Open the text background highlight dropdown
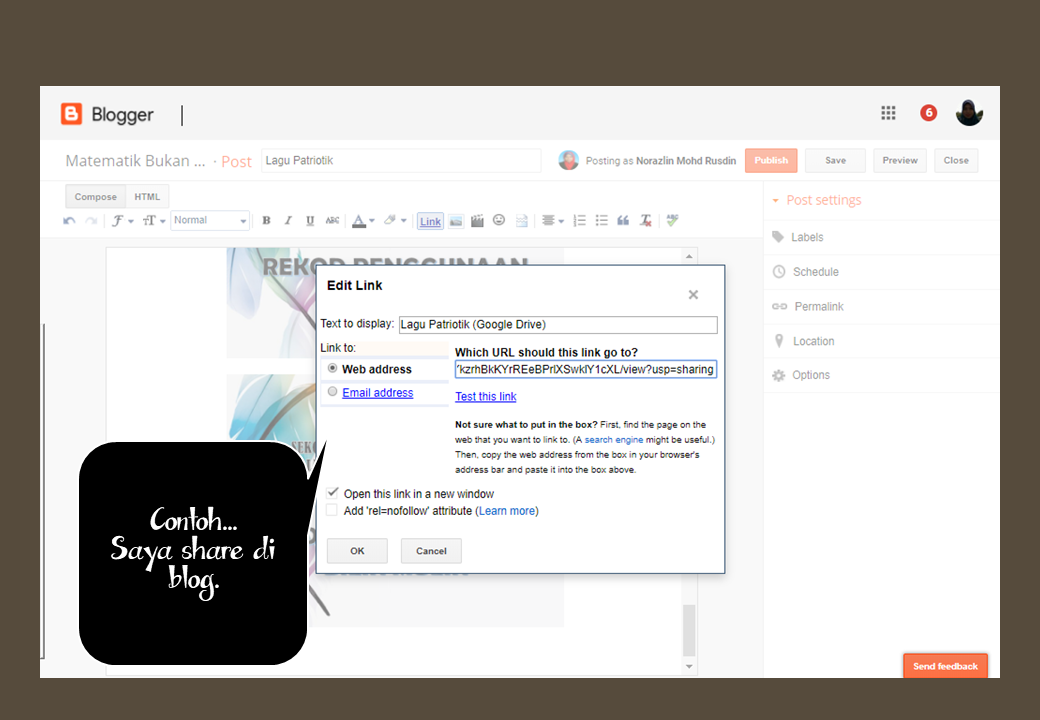Viewport: 1040px width, 720px height. (395, 220)
